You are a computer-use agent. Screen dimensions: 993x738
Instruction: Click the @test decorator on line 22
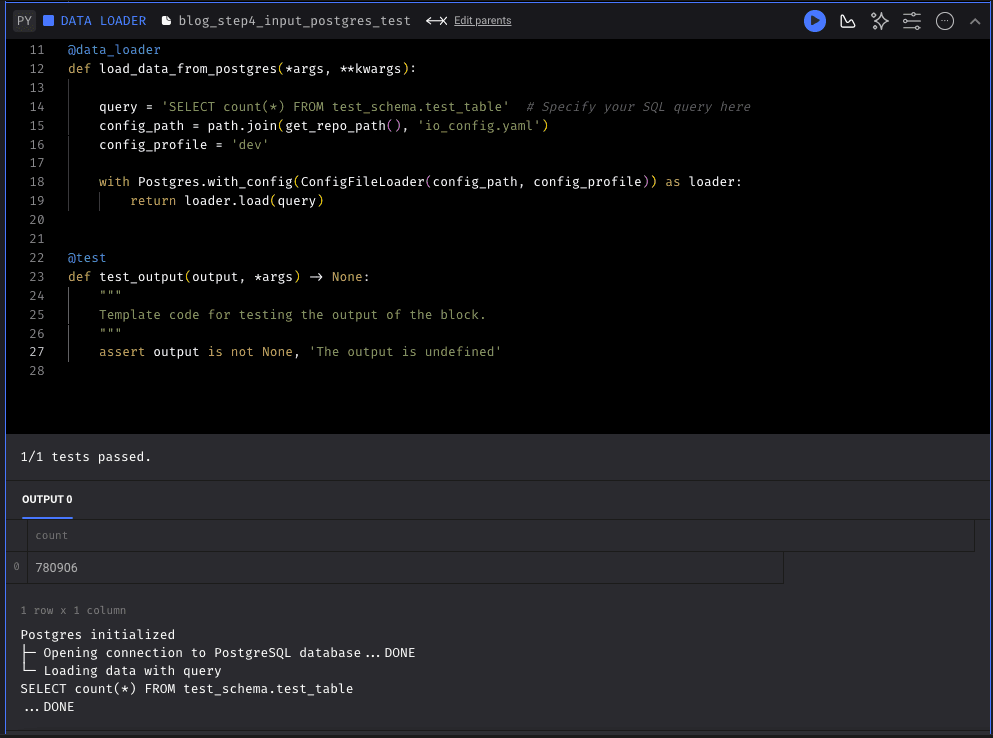[87, 258]
